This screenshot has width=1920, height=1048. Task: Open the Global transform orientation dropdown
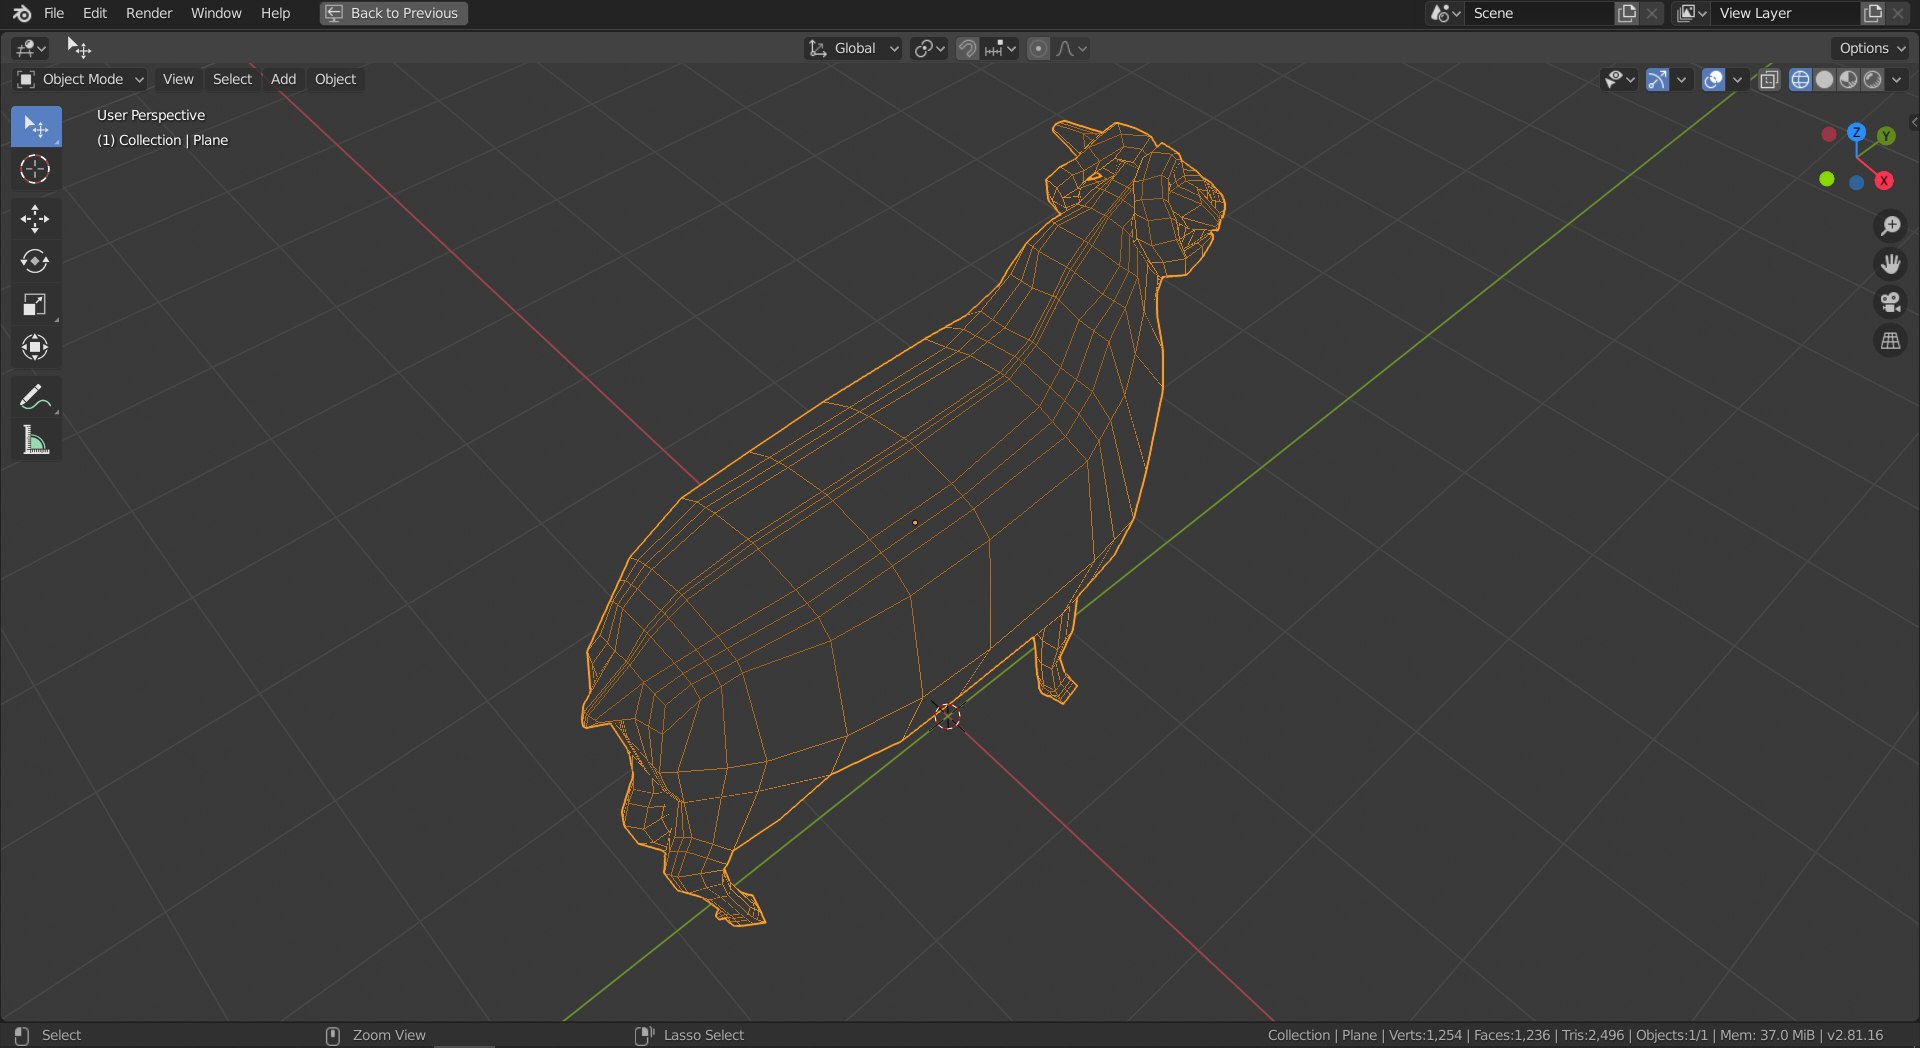[853, 48]
